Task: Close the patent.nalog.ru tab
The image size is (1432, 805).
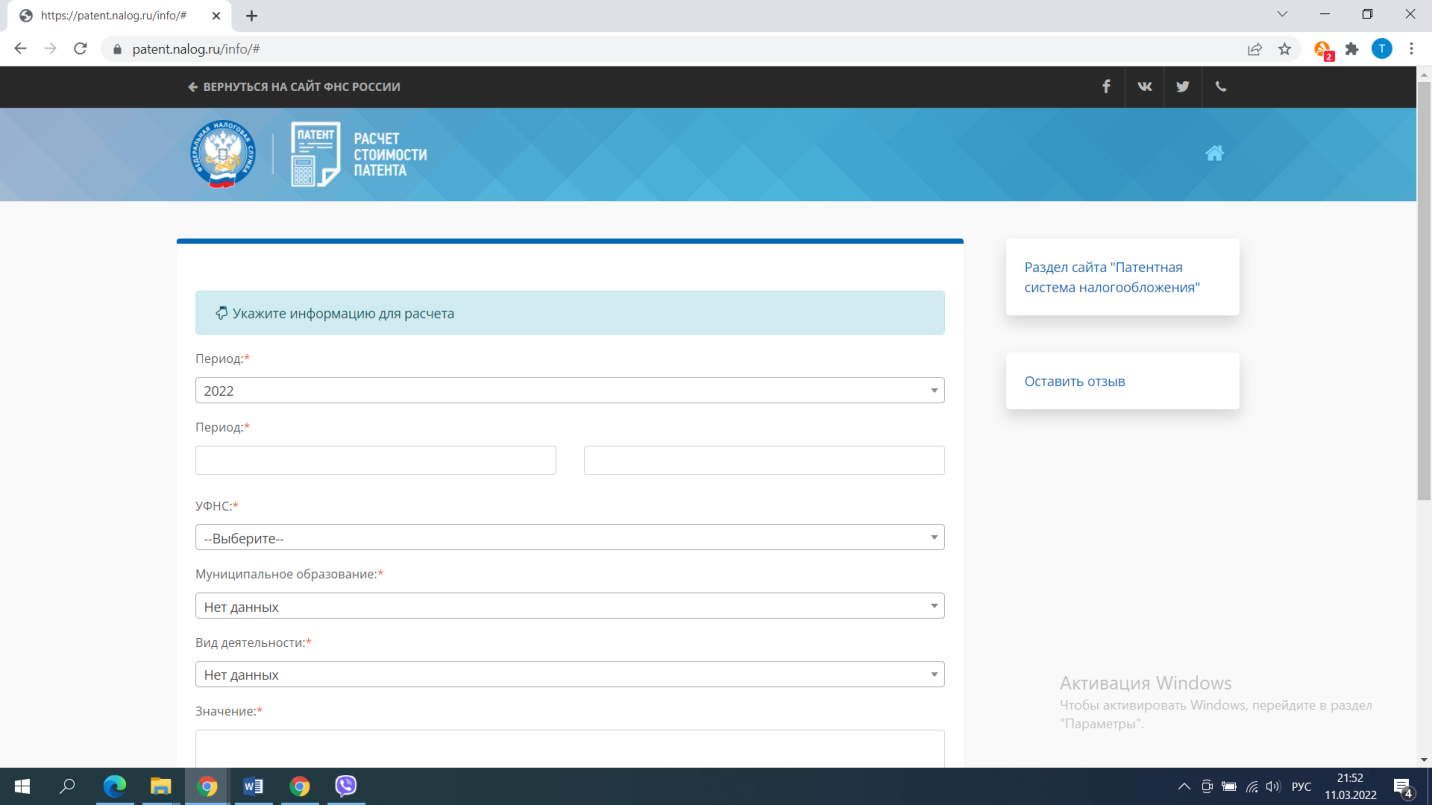Action: pyautogui.click(x=216, y=16)
